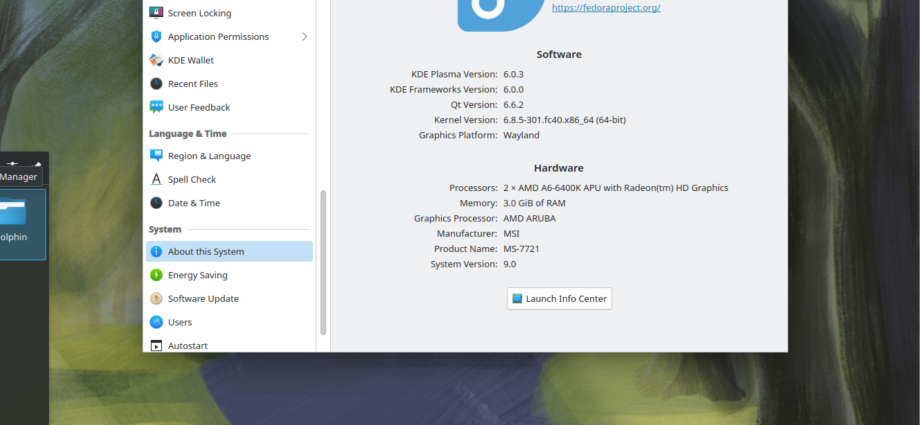920x425 pixels.
Task: Click the Spell Check letter A icon
Action: 156,179
